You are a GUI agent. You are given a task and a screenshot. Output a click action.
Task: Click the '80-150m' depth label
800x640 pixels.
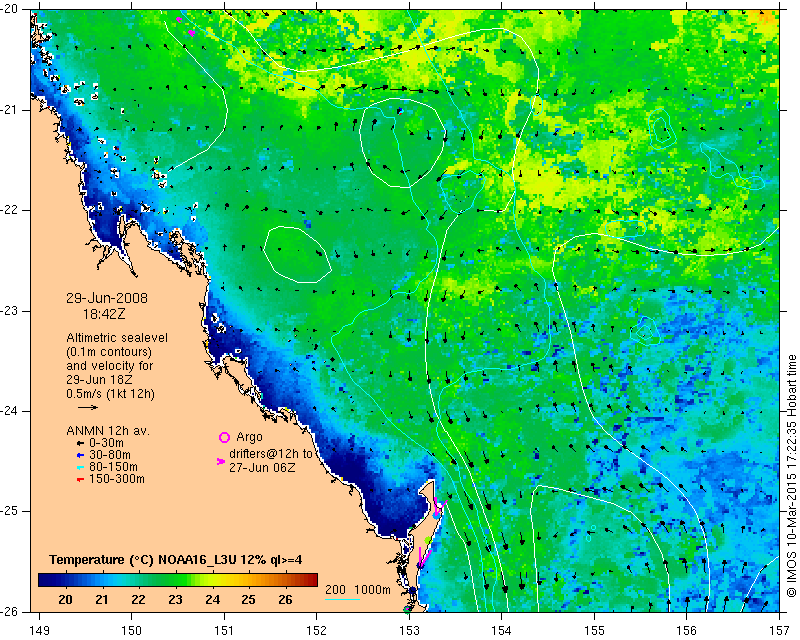coord(113,467)
